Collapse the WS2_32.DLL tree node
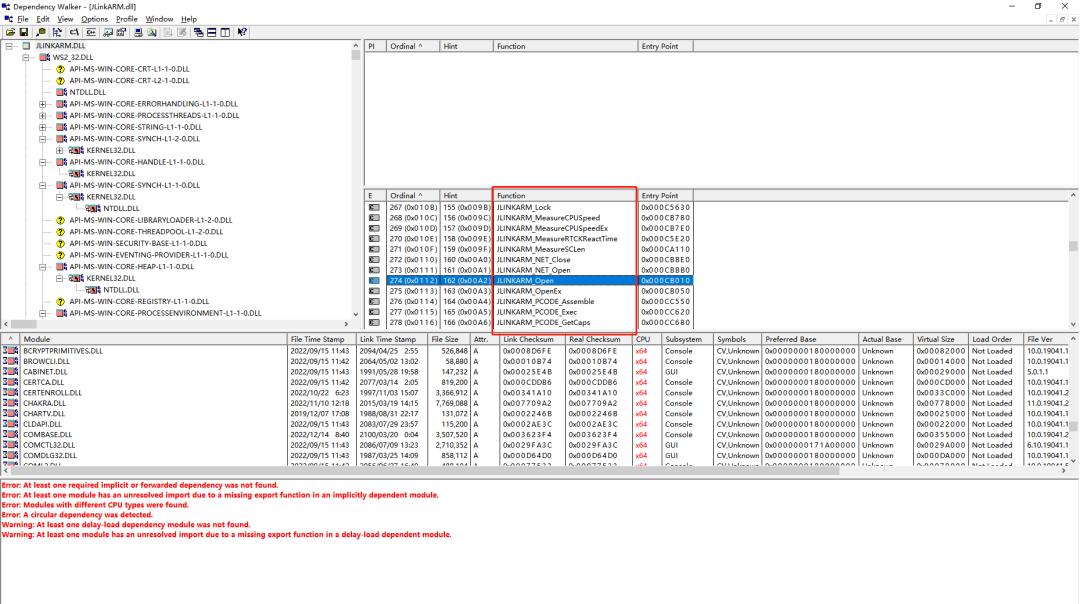The height and width of the screenshot is (604, 1080). (x=26, y=58)
